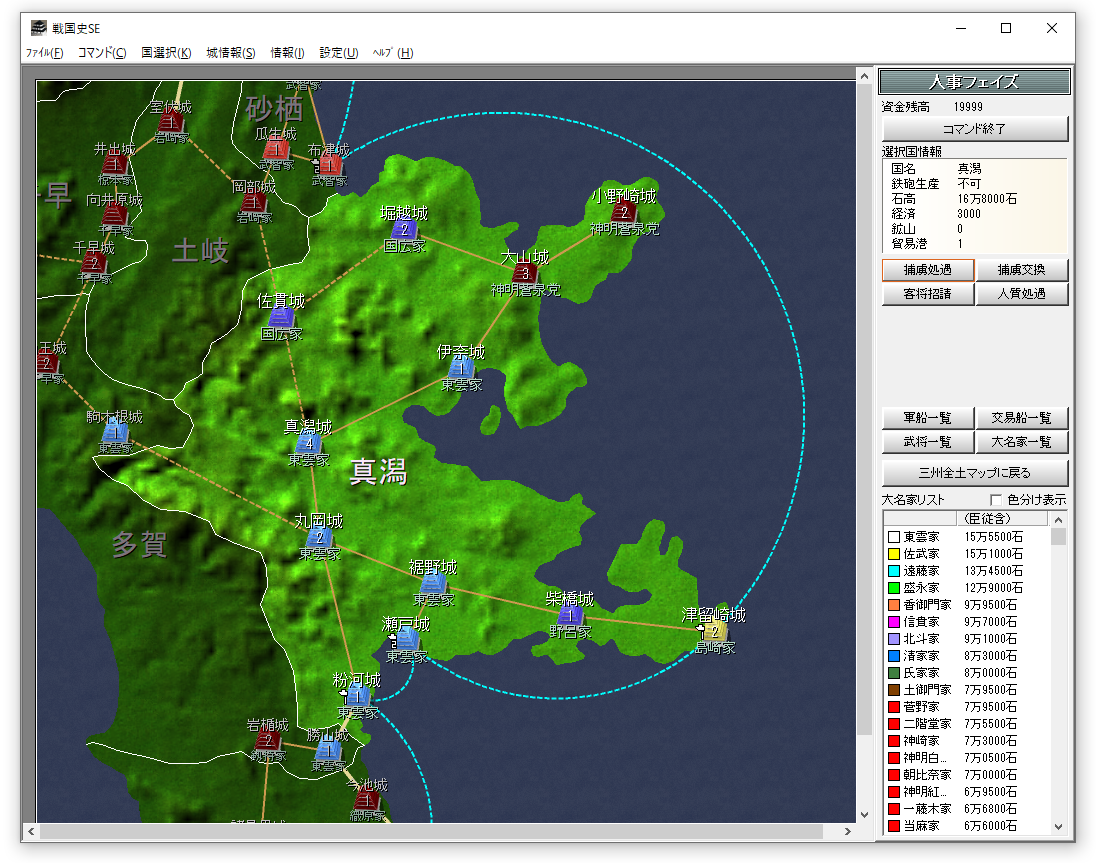Click the 伊奈城 castle icon

click(x=461, y=368)
